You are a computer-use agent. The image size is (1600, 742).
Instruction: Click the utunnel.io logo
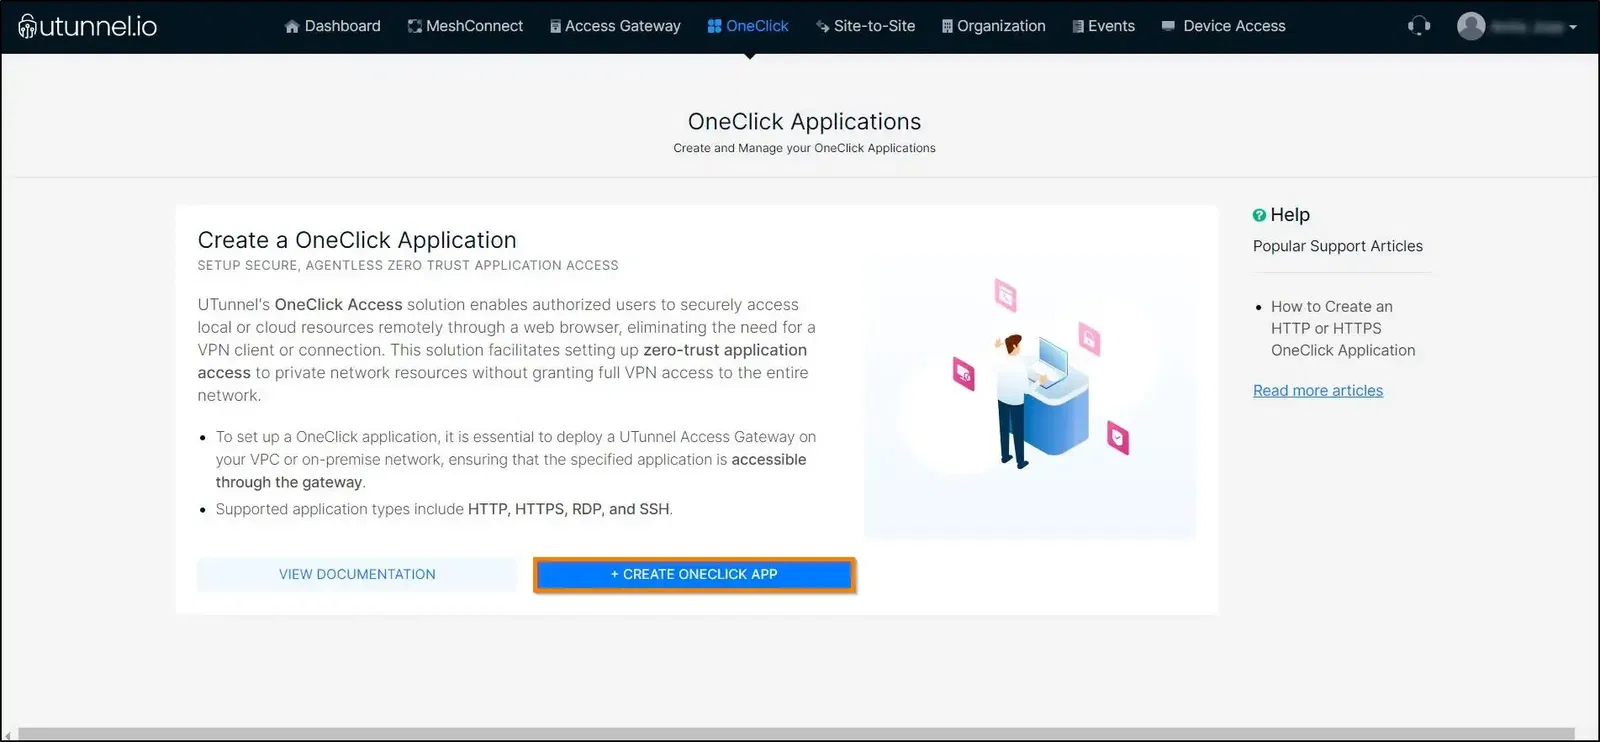pyautogui.click(x=88, y=26)
